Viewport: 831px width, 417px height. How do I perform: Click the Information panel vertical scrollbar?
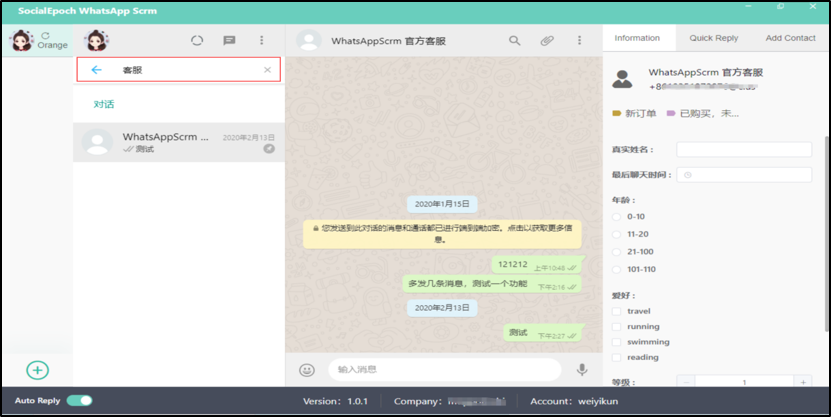pos(825,233)
